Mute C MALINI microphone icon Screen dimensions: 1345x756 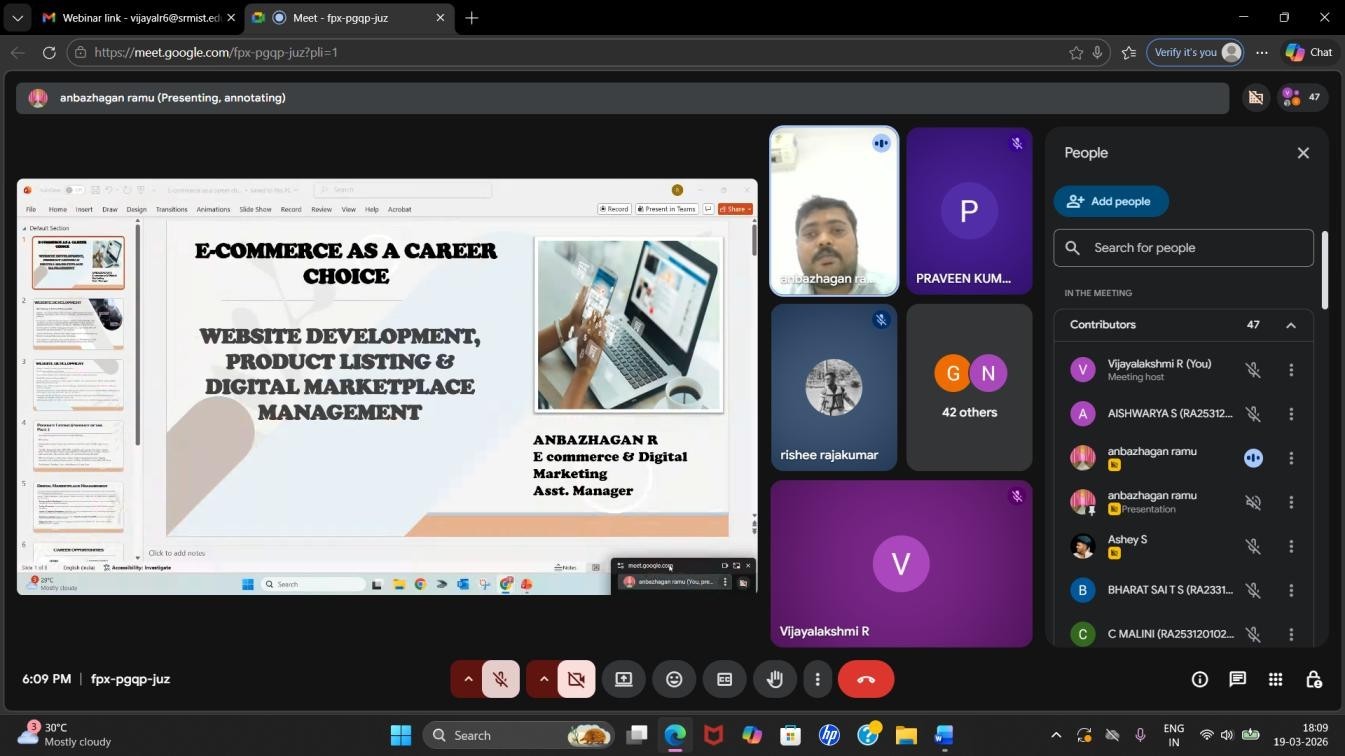(1253, 634)
